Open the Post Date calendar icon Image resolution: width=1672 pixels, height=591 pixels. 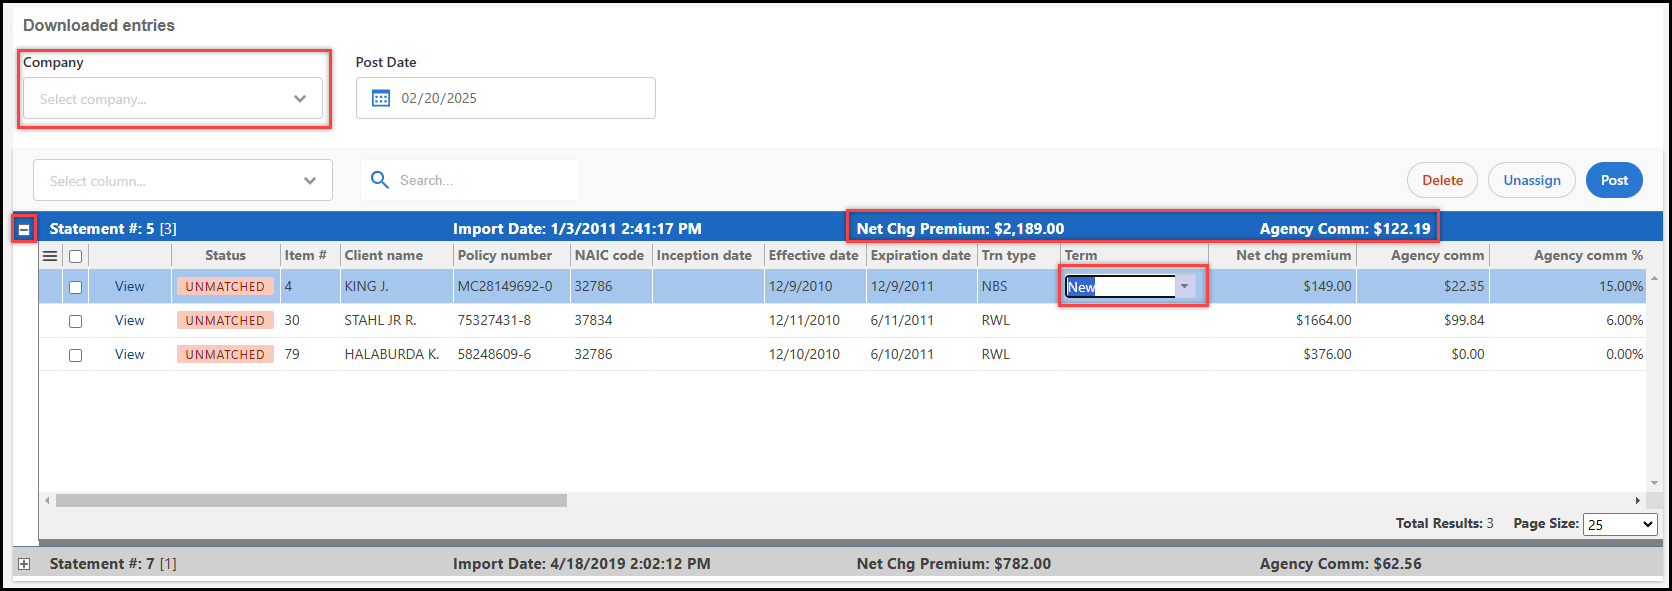point(381,98)
